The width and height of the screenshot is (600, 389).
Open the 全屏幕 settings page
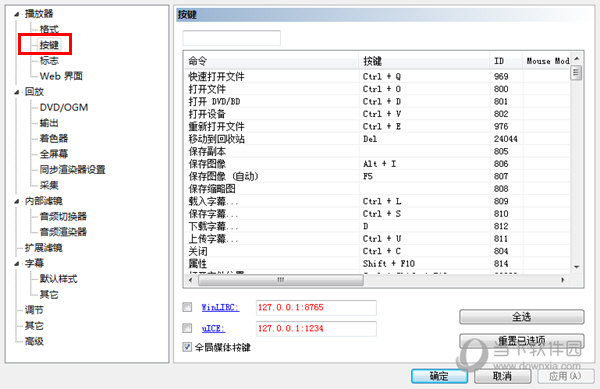(x=54, y=154)
